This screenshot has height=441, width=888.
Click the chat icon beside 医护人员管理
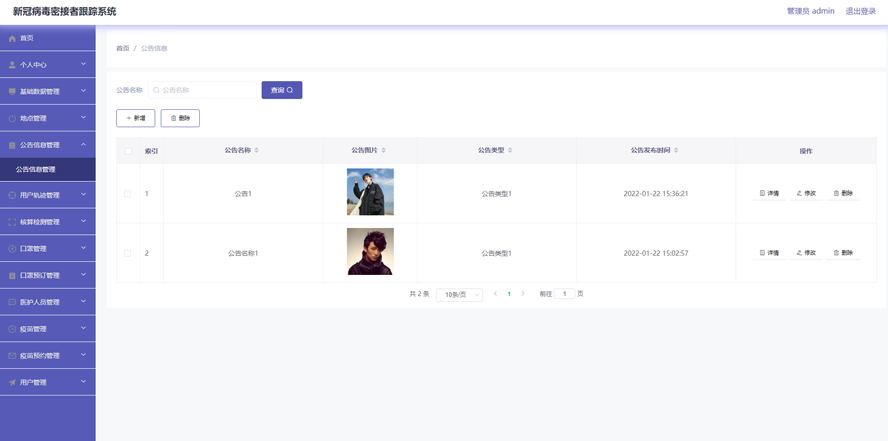(12, 302)
